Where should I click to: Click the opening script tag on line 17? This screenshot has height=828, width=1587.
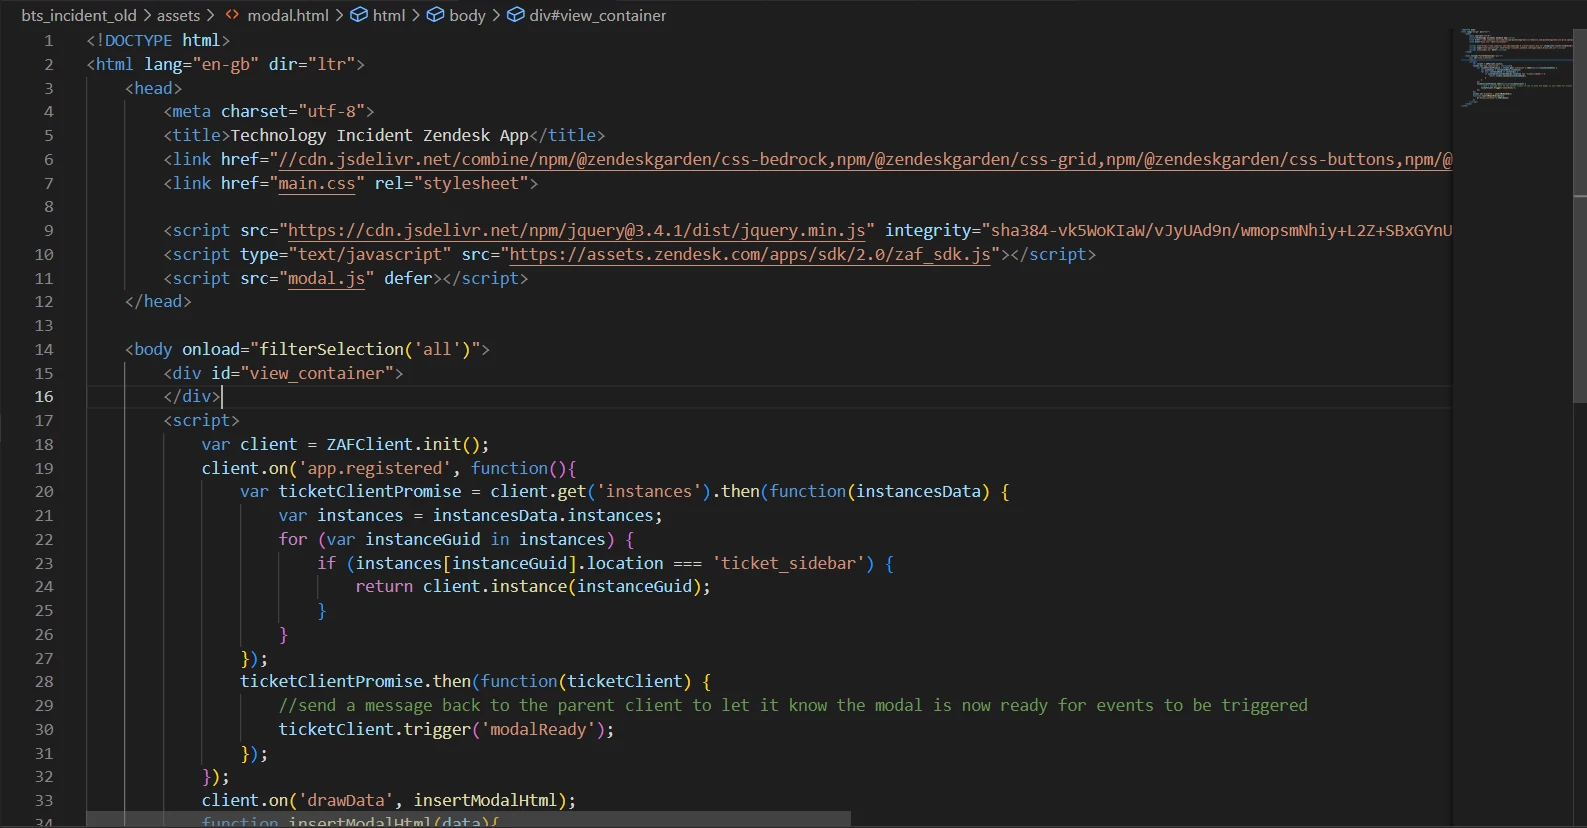[x=202, y=420]
